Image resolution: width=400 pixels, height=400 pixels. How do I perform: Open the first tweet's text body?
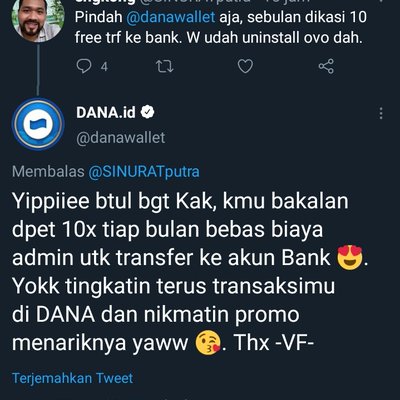click(x=221, y=27)
